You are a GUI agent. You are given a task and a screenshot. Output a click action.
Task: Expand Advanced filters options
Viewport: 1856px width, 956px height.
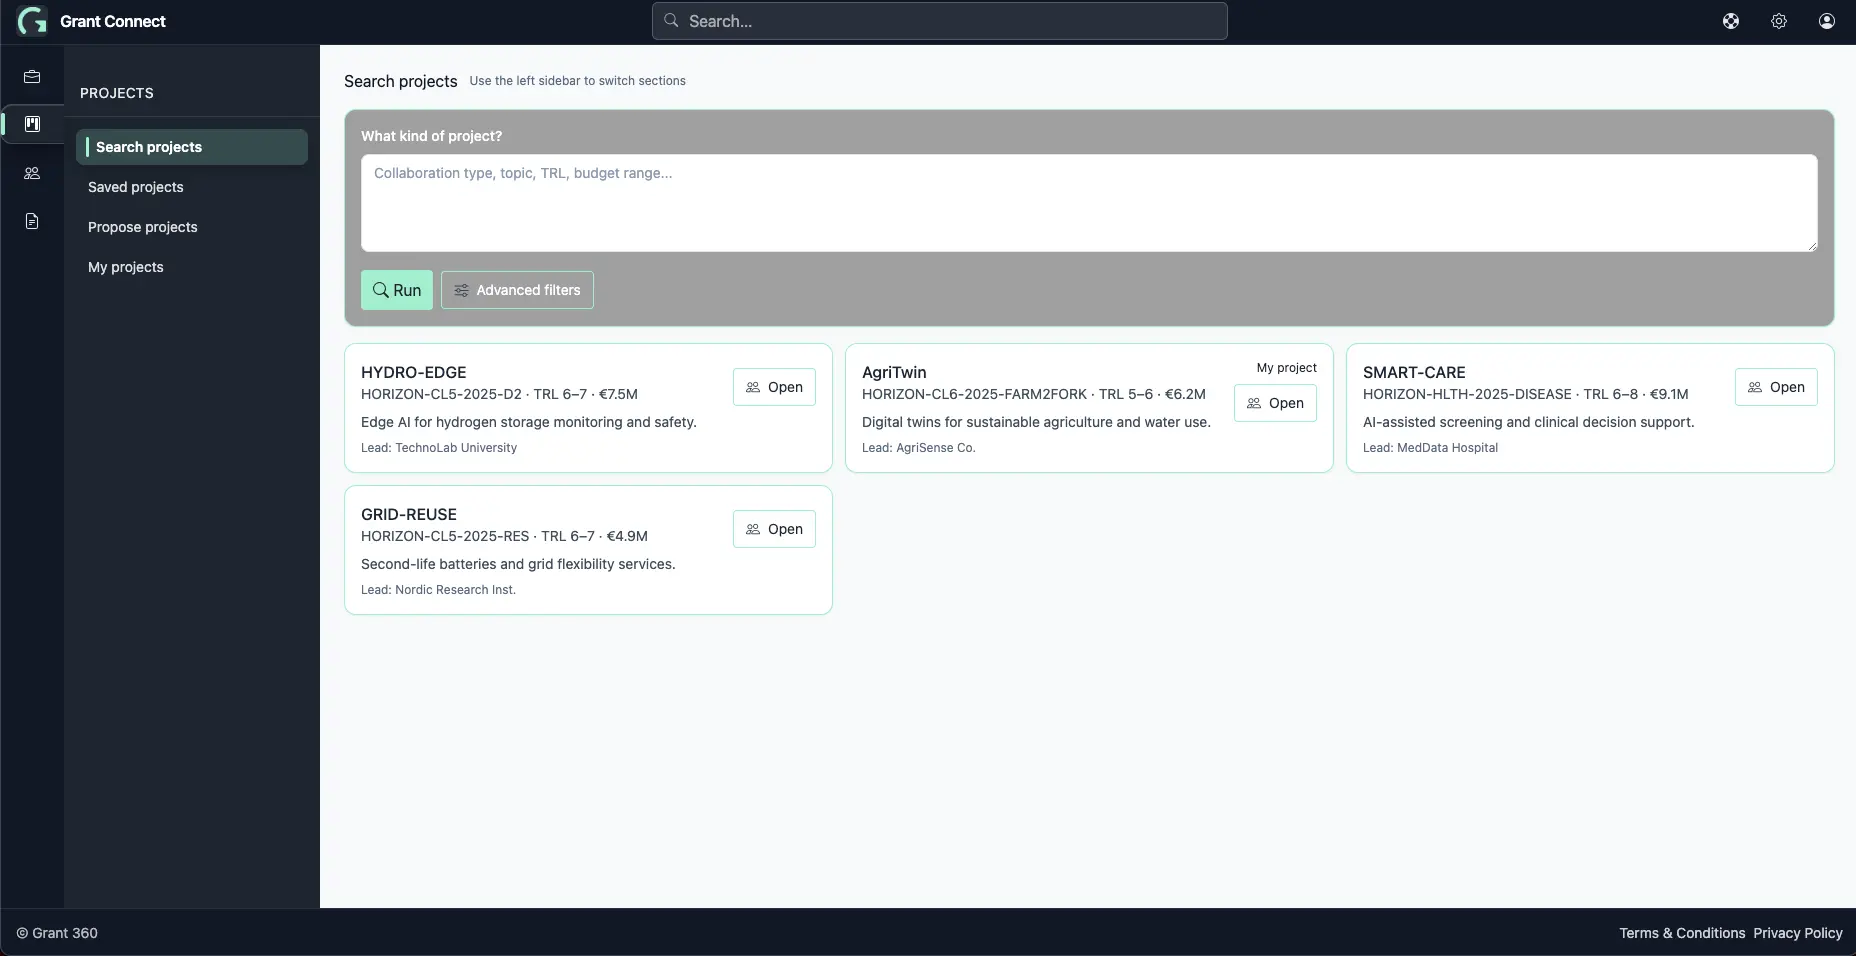point(517,290)
